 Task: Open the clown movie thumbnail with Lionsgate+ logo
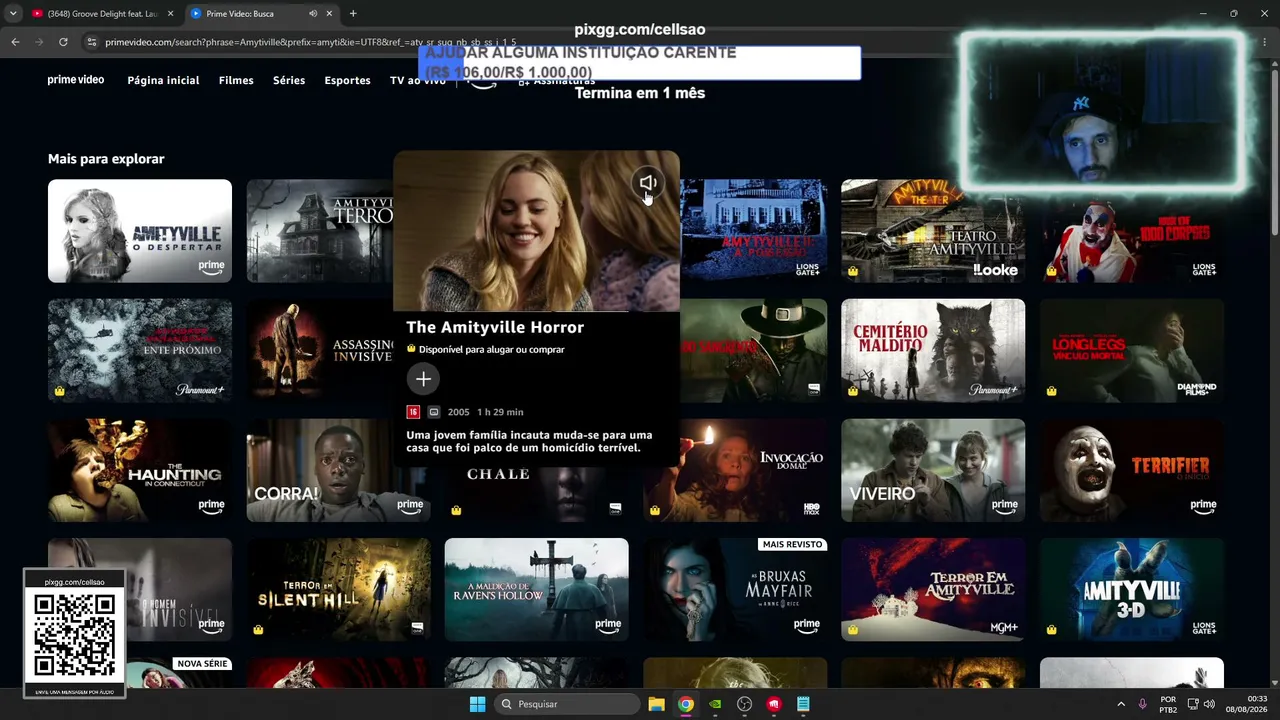[x=1132, y=236]
